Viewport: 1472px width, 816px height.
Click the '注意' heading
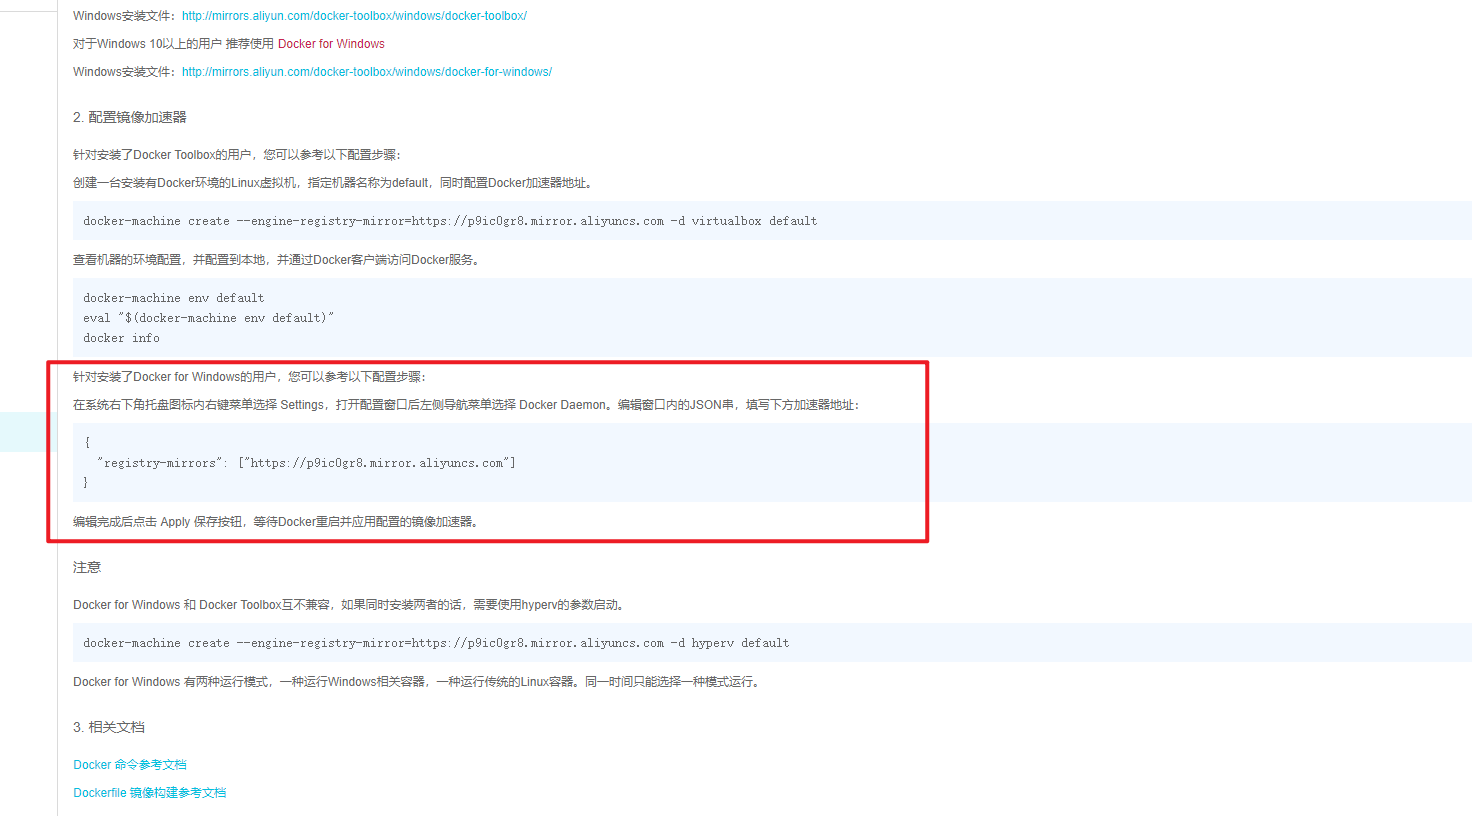[87, 567]
